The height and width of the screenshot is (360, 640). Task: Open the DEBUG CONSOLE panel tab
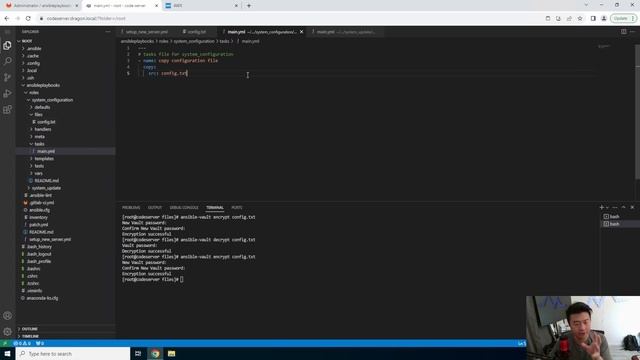click(x=184, y=207)
